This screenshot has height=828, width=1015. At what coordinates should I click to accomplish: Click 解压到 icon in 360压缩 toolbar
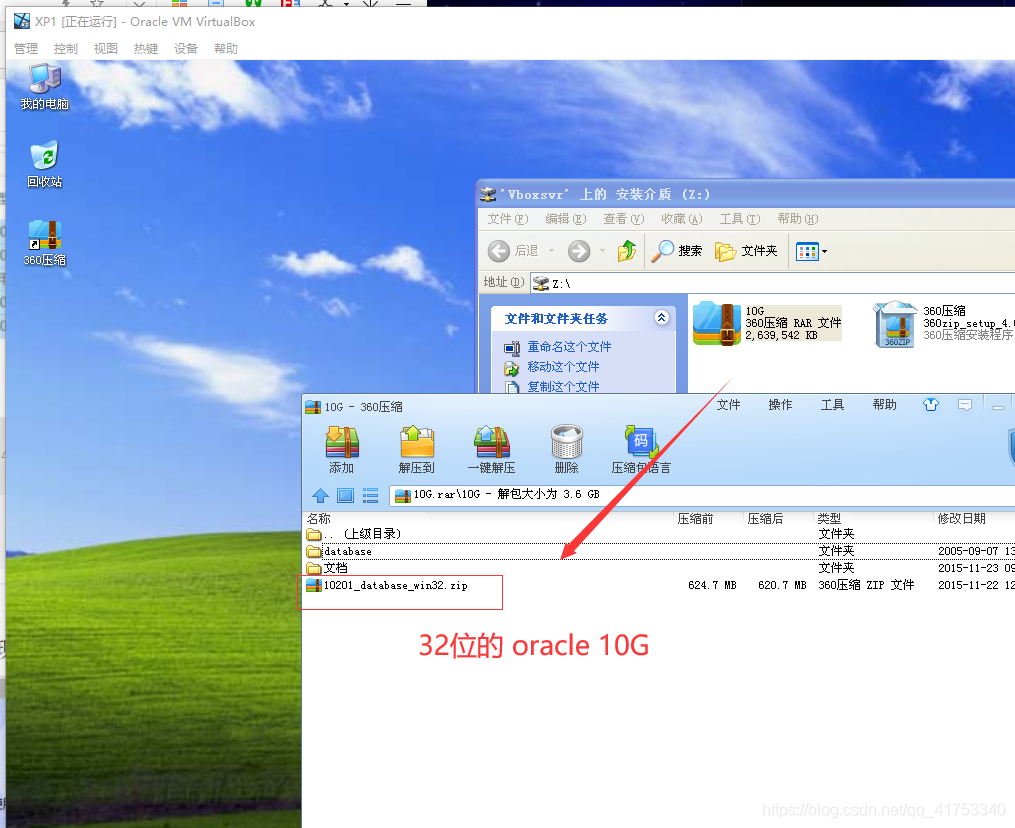(x=416, y=449)
